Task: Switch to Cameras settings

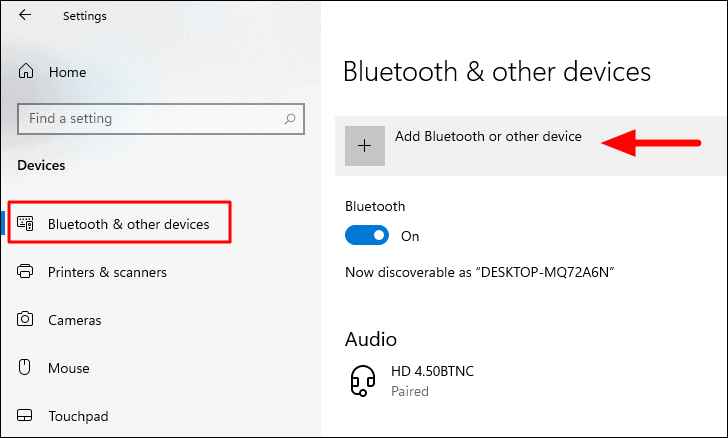Action: pyautogui.click(x=75, y=320)
